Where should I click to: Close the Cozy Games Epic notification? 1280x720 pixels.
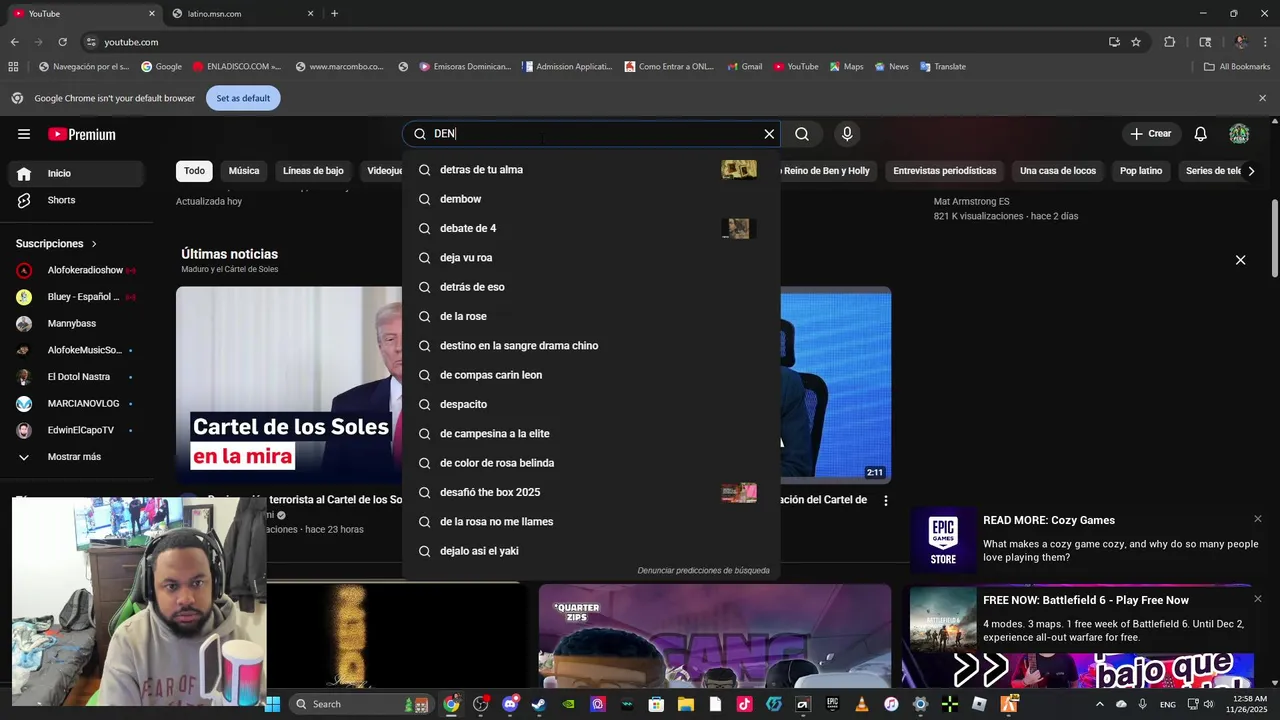coord(1258,519)
